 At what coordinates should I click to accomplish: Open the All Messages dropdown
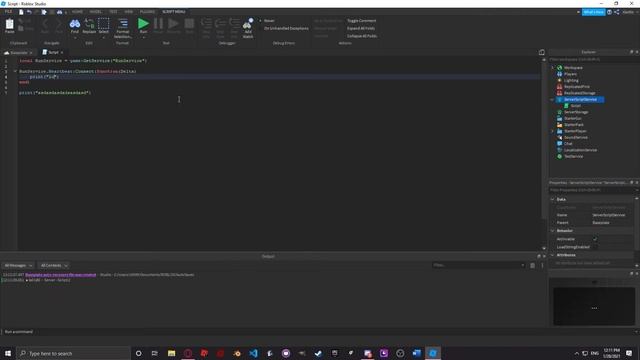click(x=18, y=265)
